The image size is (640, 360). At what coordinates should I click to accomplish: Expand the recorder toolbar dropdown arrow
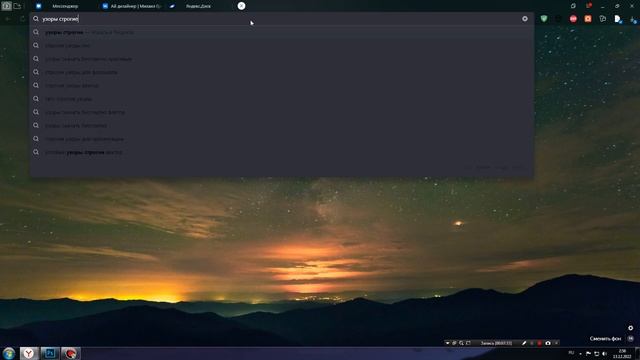[x=447, y=343]
